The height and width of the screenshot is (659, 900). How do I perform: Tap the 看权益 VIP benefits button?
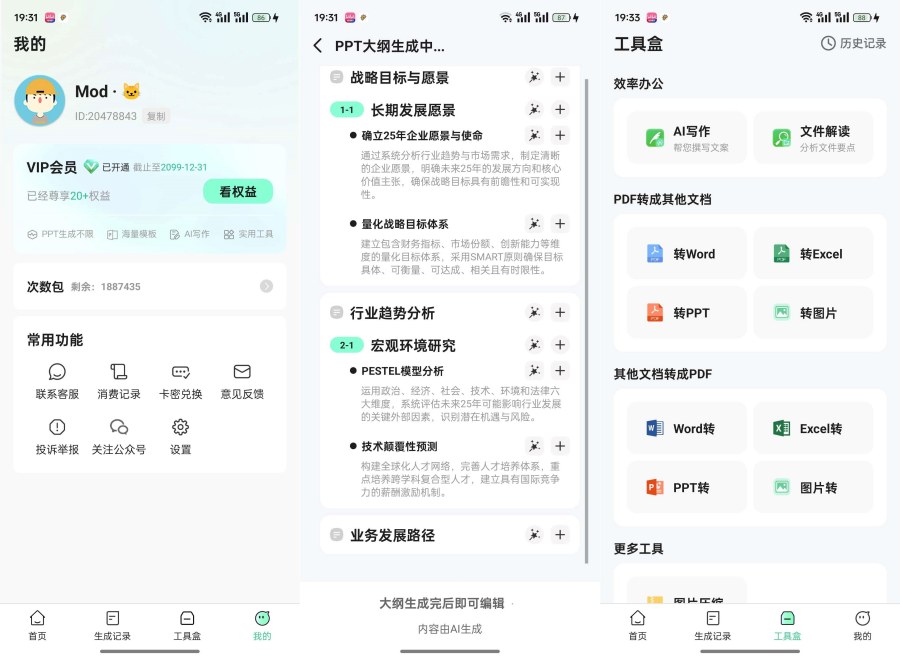pos(237,191)
